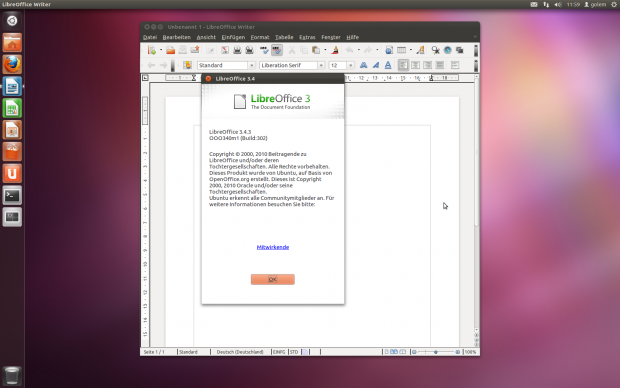620x388 pixels.
Task: Open the Datei menu
Action: click(x=150, y=37)
